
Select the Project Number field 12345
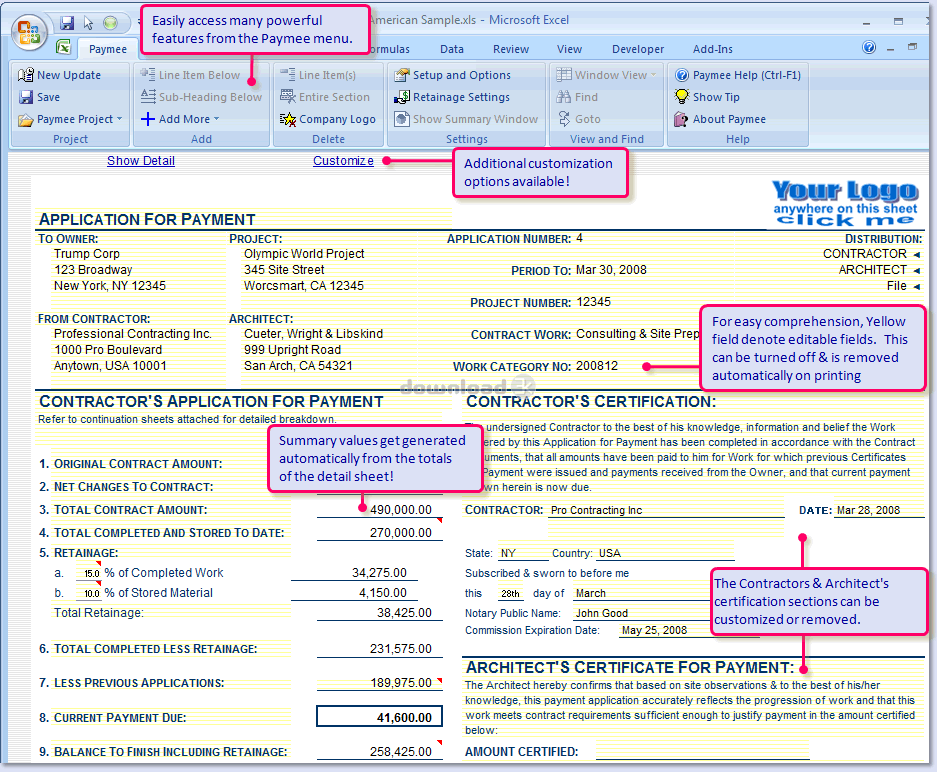click(593, 302)
